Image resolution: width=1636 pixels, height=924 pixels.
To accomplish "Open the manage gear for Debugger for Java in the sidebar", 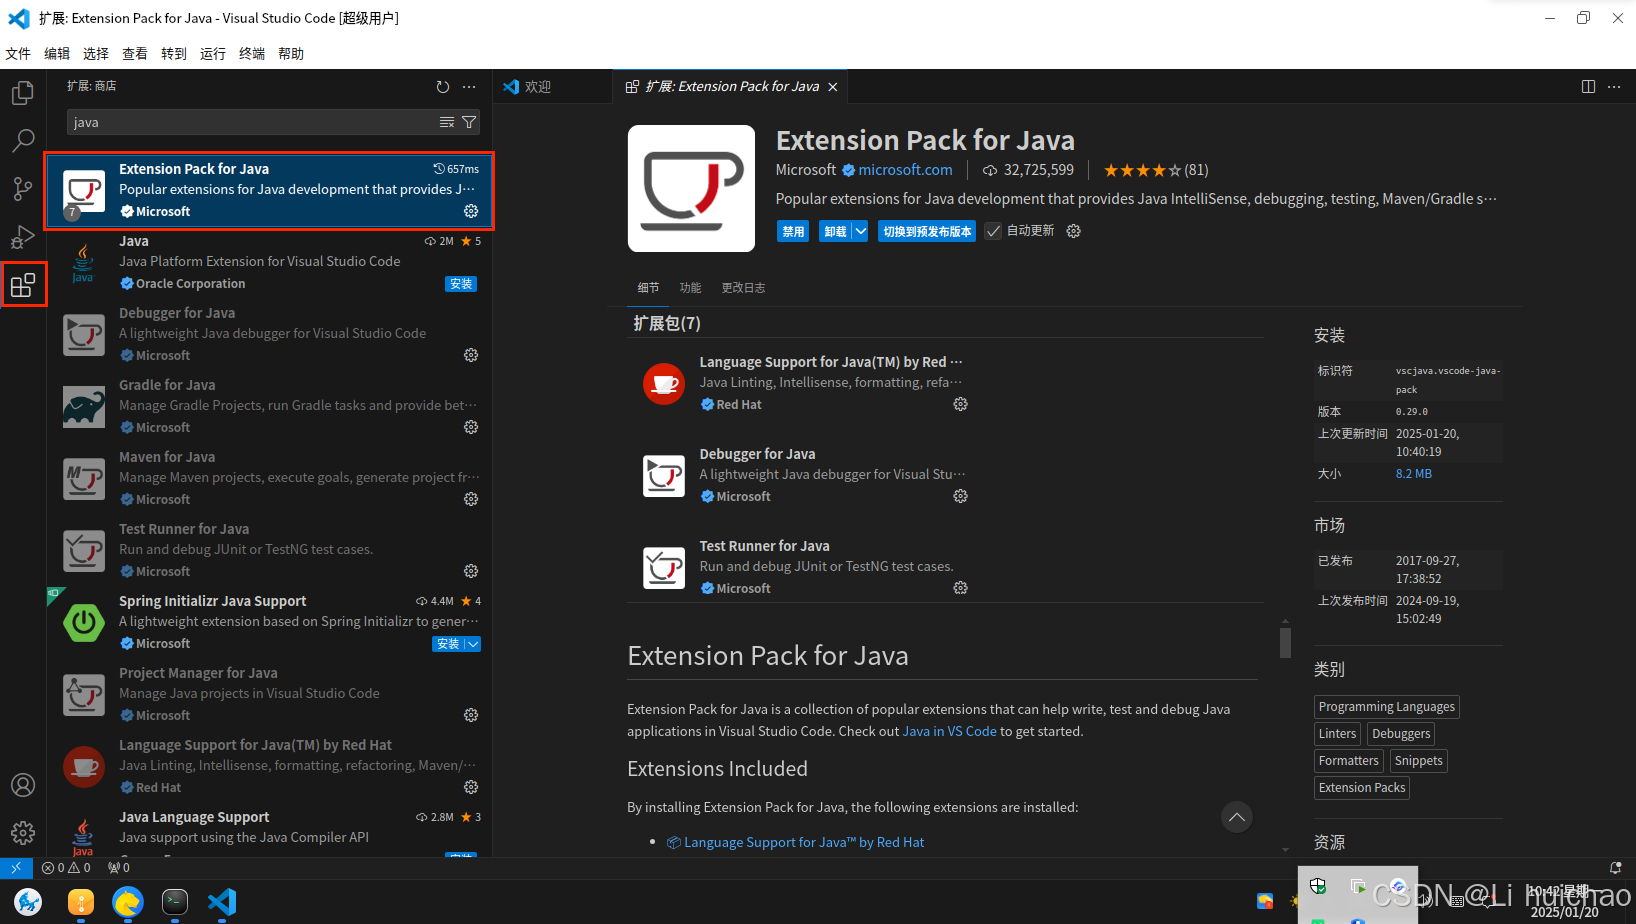I will (x=471, y=355).
